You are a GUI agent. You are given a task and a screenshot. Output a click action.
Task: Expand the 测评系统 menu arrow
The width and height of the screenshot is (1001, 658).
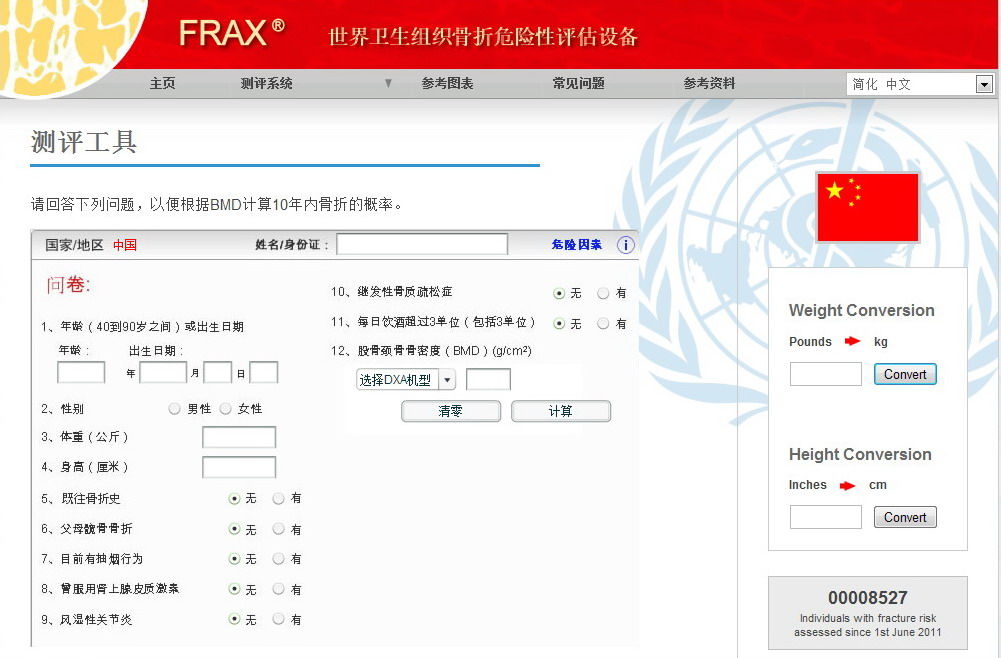pyautogui.click(x=388, y=83)
